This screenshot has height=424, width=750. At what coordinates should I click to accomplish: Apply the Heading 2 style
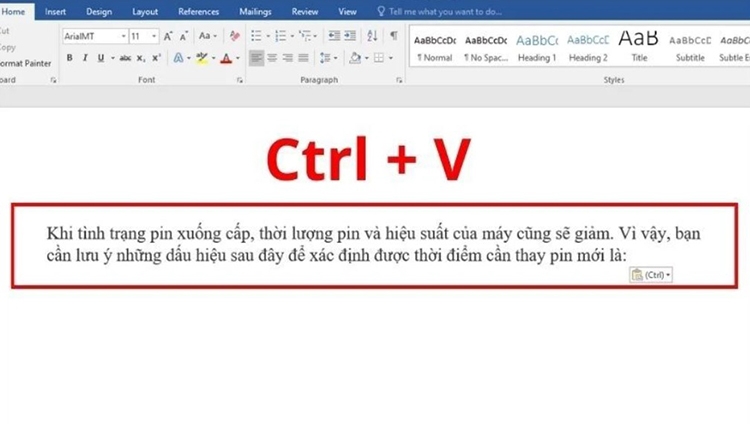click(x=588, y=47)
